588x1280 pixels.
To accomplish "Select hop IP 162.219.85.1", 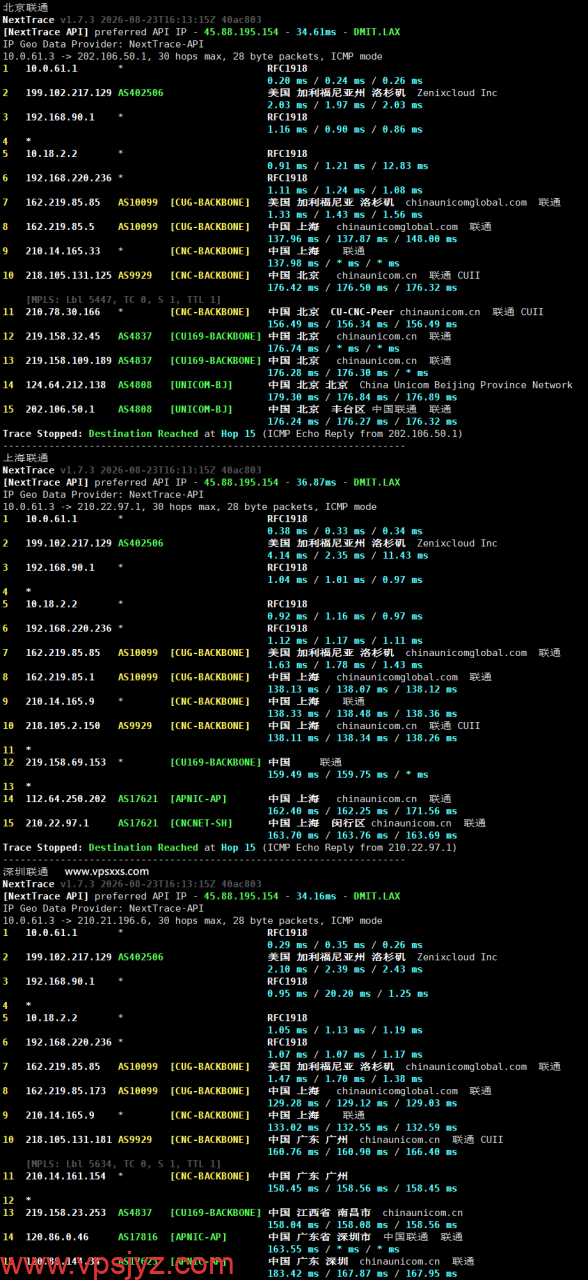I will click(60, 677).
